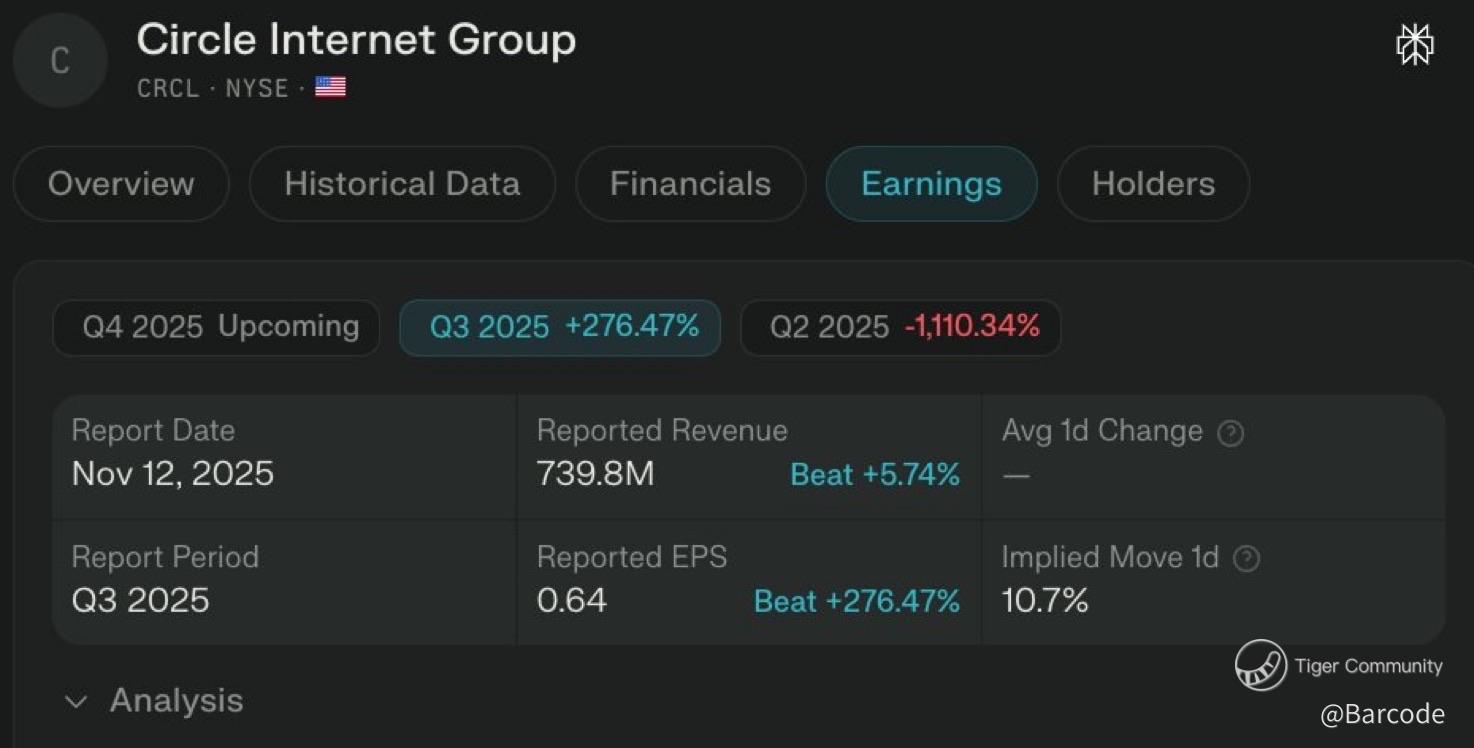The image size is (1474, 748).
Task: Click help icon beside Implied Move 1d
Action: pyautogui.click(x=1246, y=559)
